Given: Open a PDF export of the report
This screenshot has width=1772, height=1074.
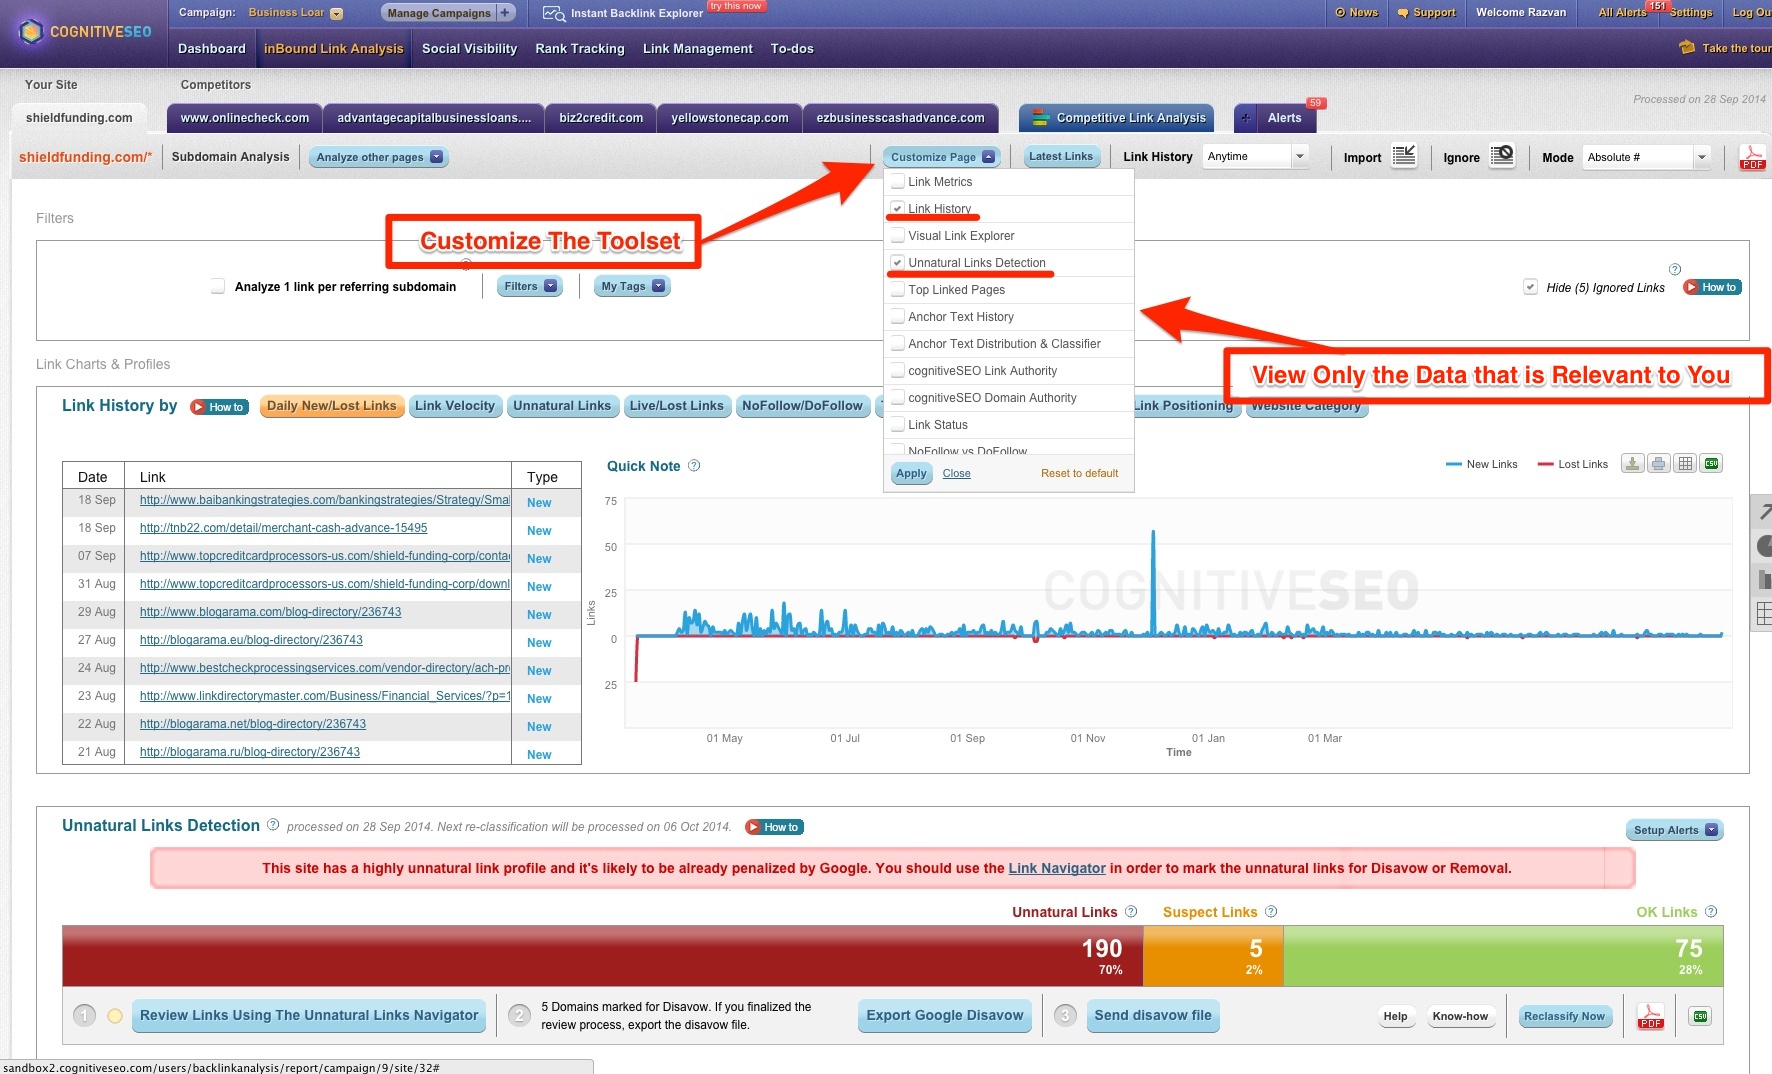Looking at the screenshot, I should [x=1751, y=157].
